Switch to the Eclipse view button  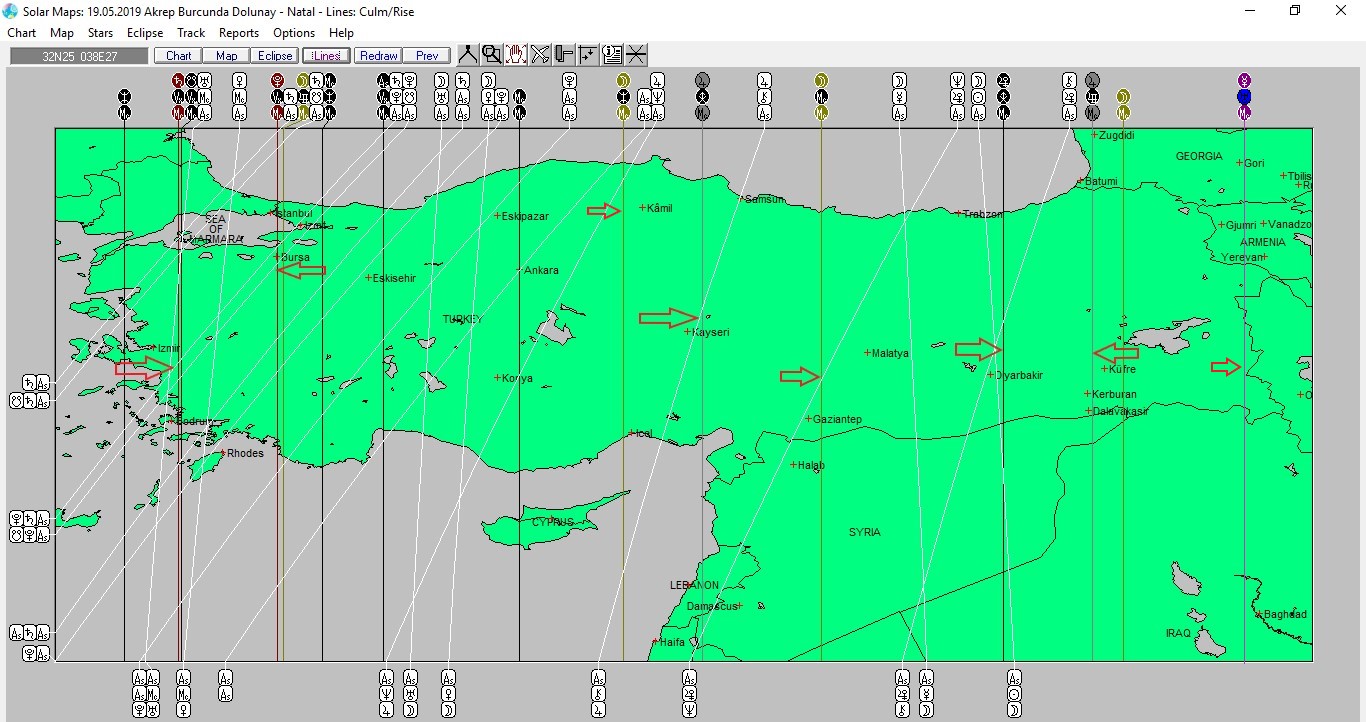pos(274,56)
